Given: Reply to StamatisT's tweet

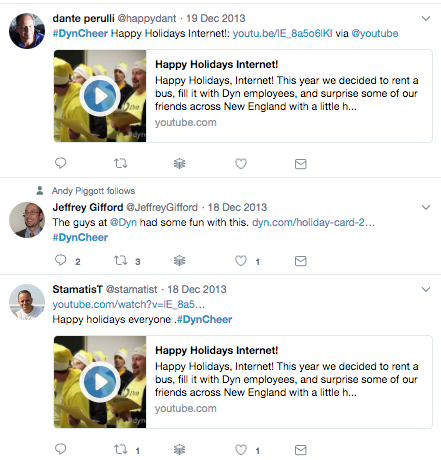Looking at the screenshot, I should click(x=61, y=449).
